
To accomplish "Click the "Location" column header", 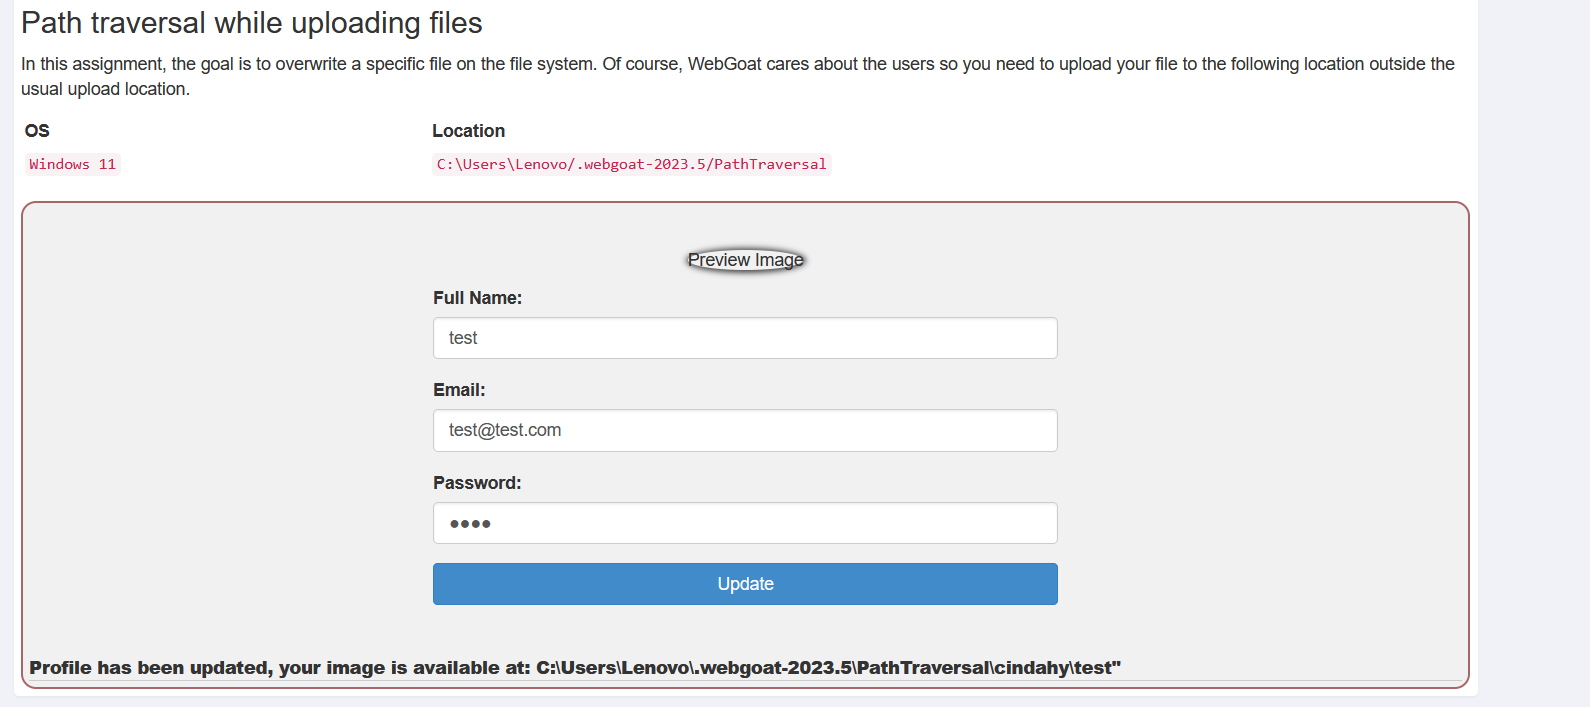I will click(x=468, y=131).
